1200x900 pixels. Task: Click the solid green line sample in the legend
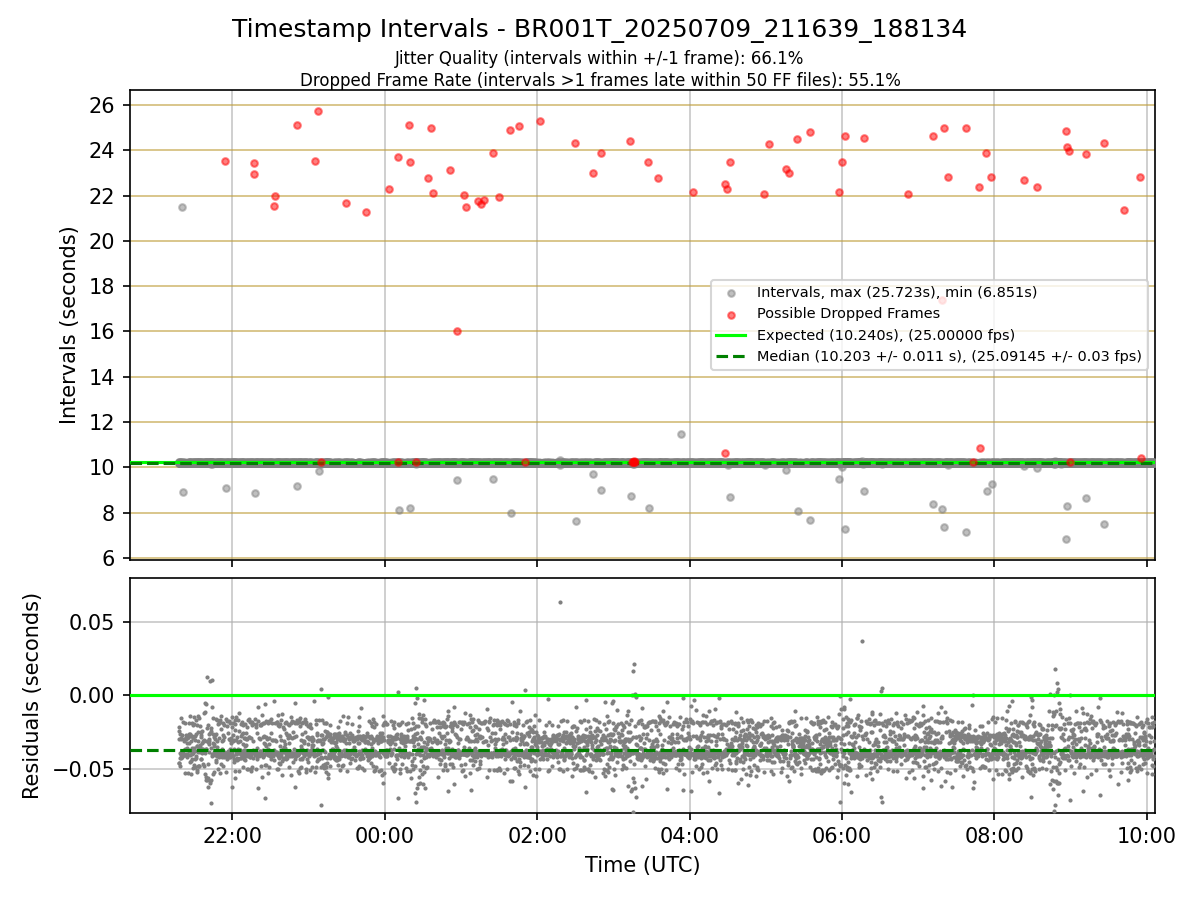731,335
